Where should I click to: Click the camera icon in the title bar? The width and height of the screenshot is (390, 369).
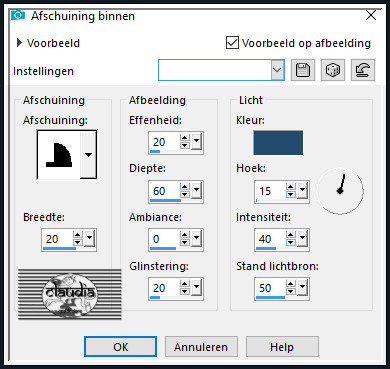click(17, 16)
